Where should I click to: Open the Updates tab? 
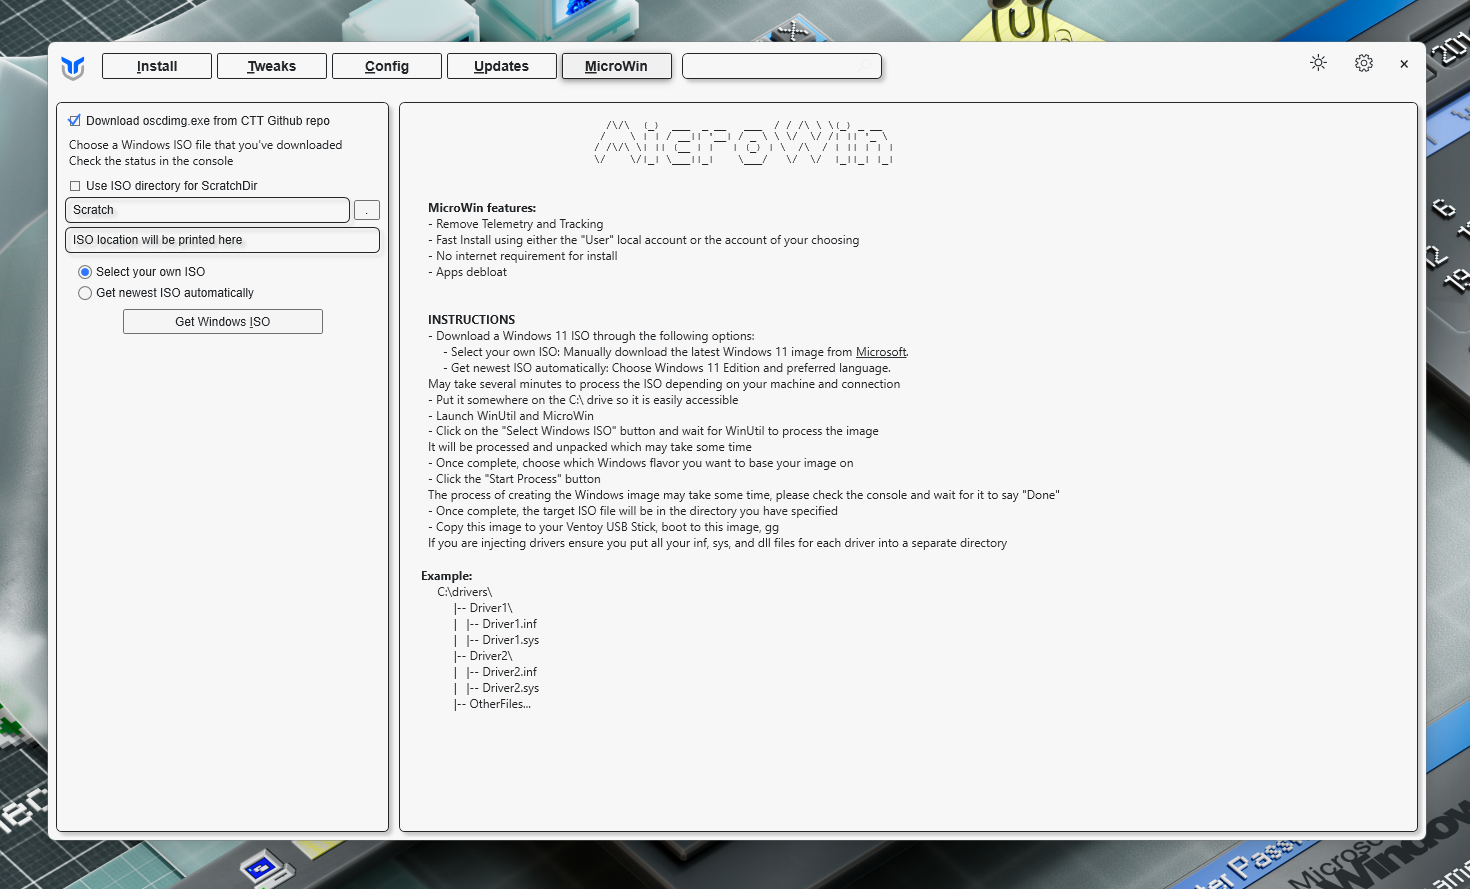tap(502, 66)
